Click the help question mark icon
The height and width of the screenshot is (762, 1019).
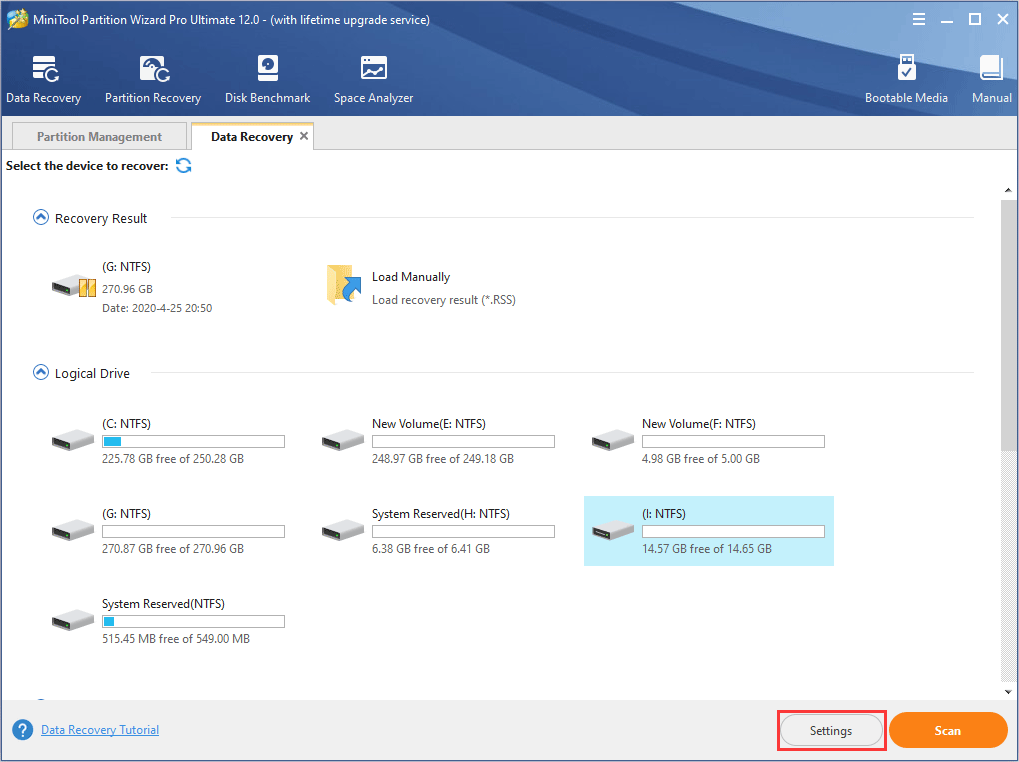pos(22,730)
